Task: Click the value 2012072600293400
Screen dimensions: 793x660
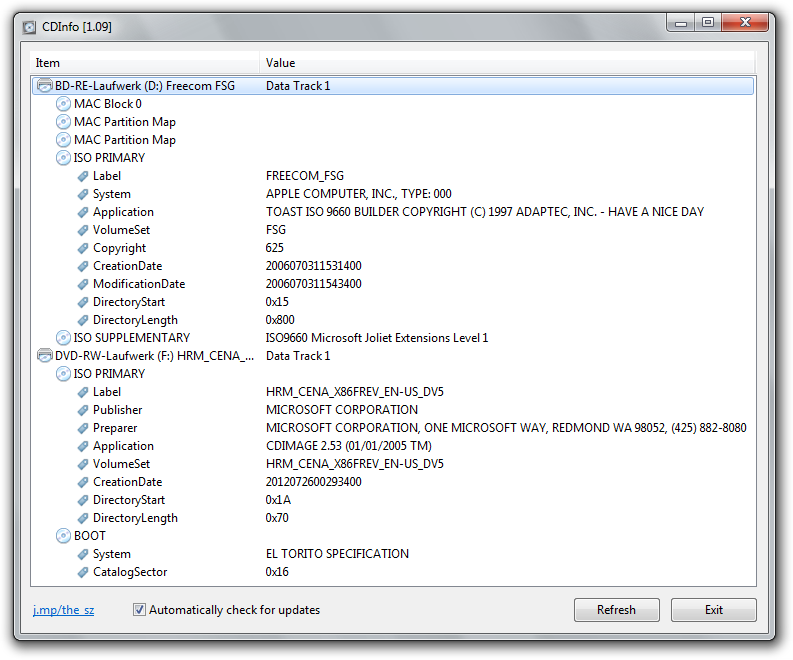Action: (x=314, y=482)
